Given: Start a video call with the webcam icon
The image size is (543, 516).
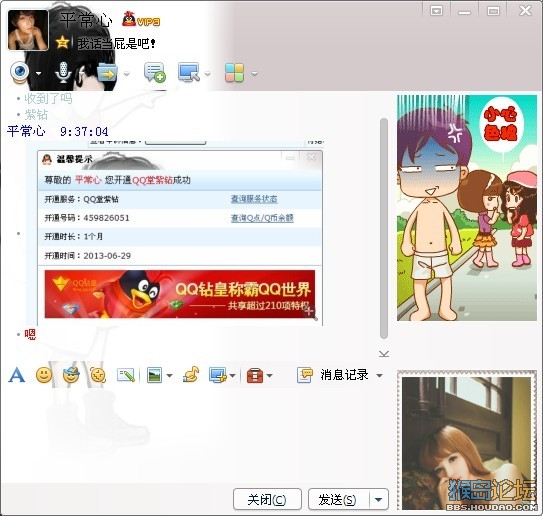Looking at the screenshot, I should coord(19,72).
